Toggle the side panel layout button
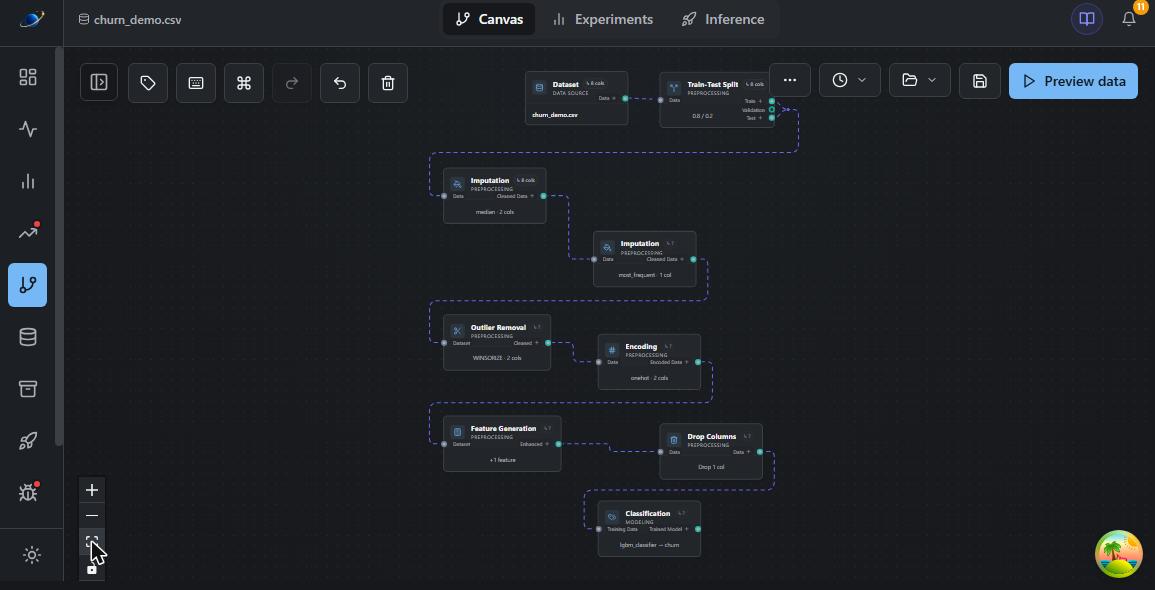The height and width of the screenshot is (590, 1155). tap(99, 82)
